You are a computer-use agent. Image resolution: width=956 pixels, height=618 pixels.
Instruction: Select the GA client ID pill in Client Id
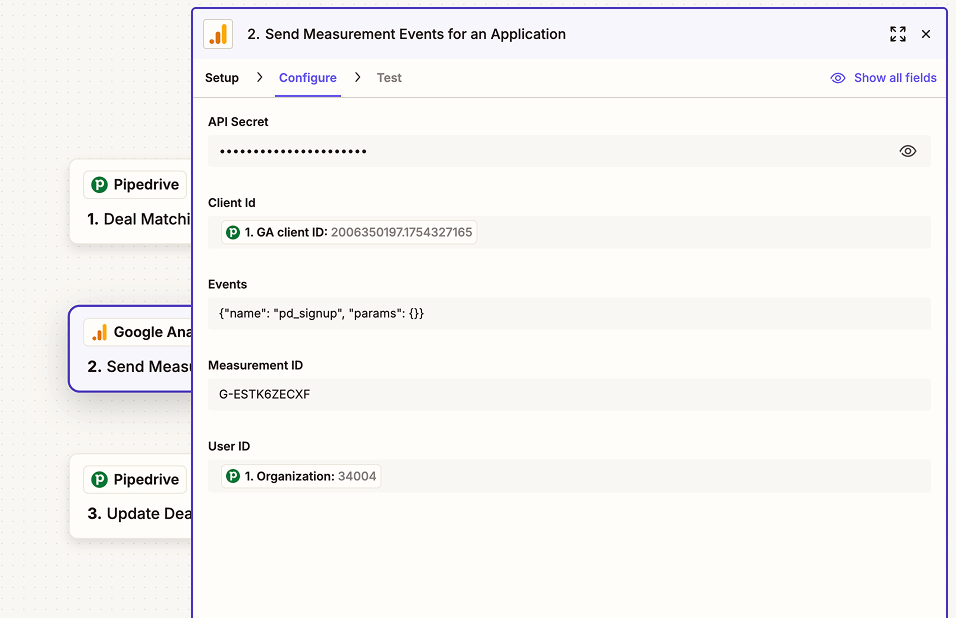[x=350, y=233]
